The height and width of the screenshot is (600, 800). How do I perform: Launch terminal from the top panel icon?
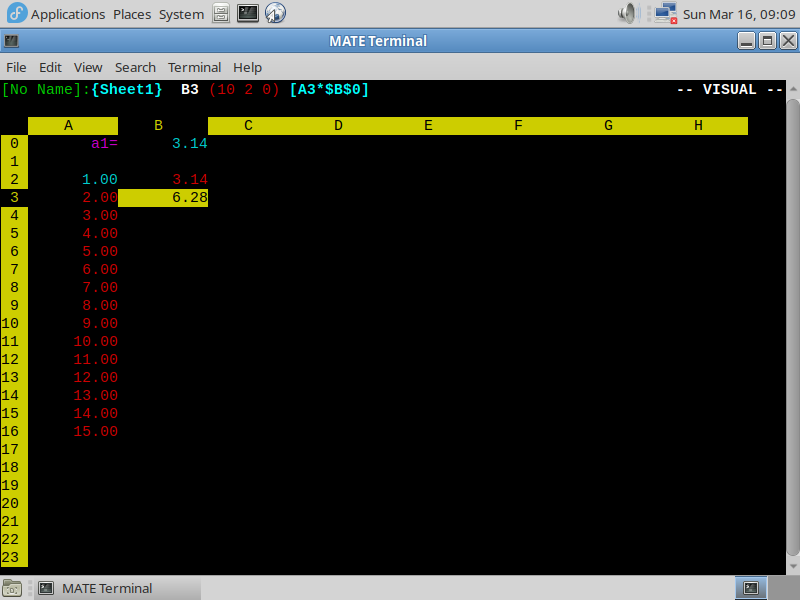pos(248,14)
